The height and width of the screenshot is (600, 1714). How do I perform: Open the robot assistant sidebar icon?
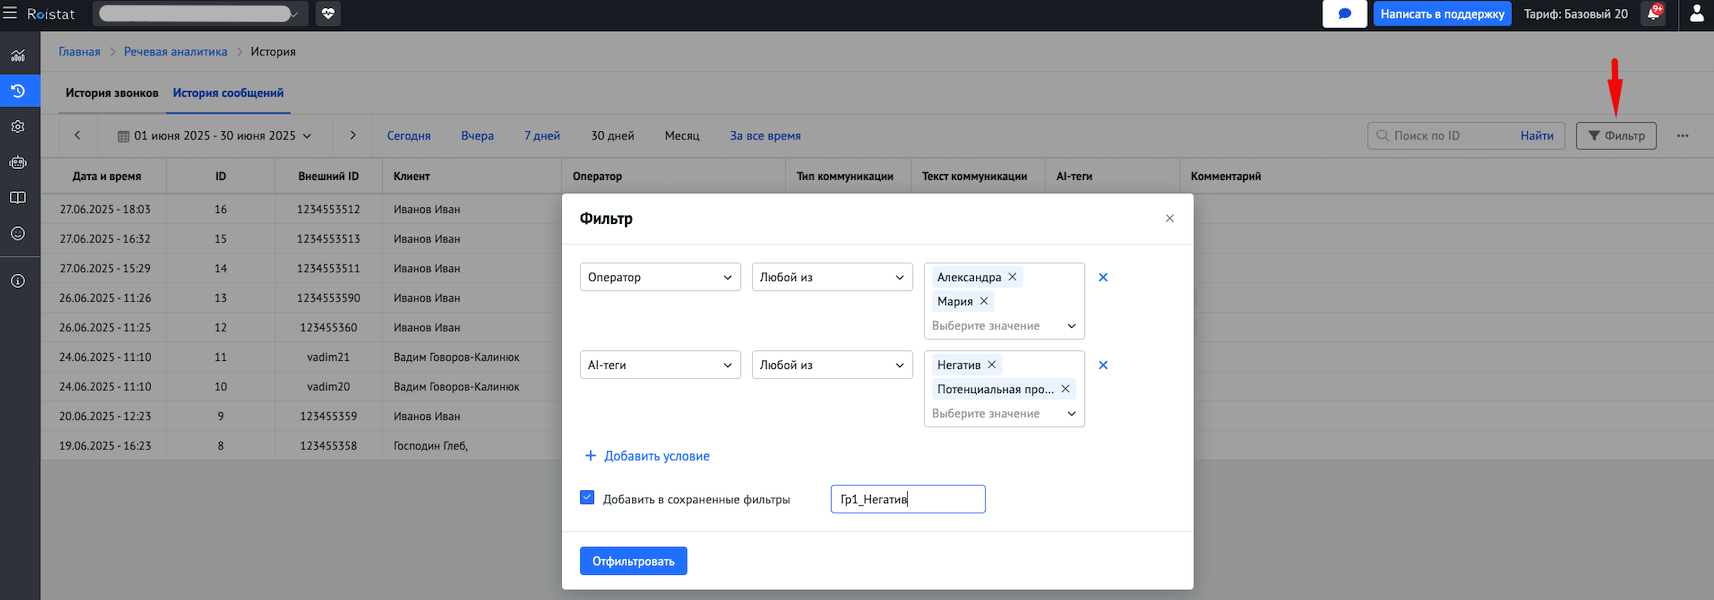(x=18, y=162)
